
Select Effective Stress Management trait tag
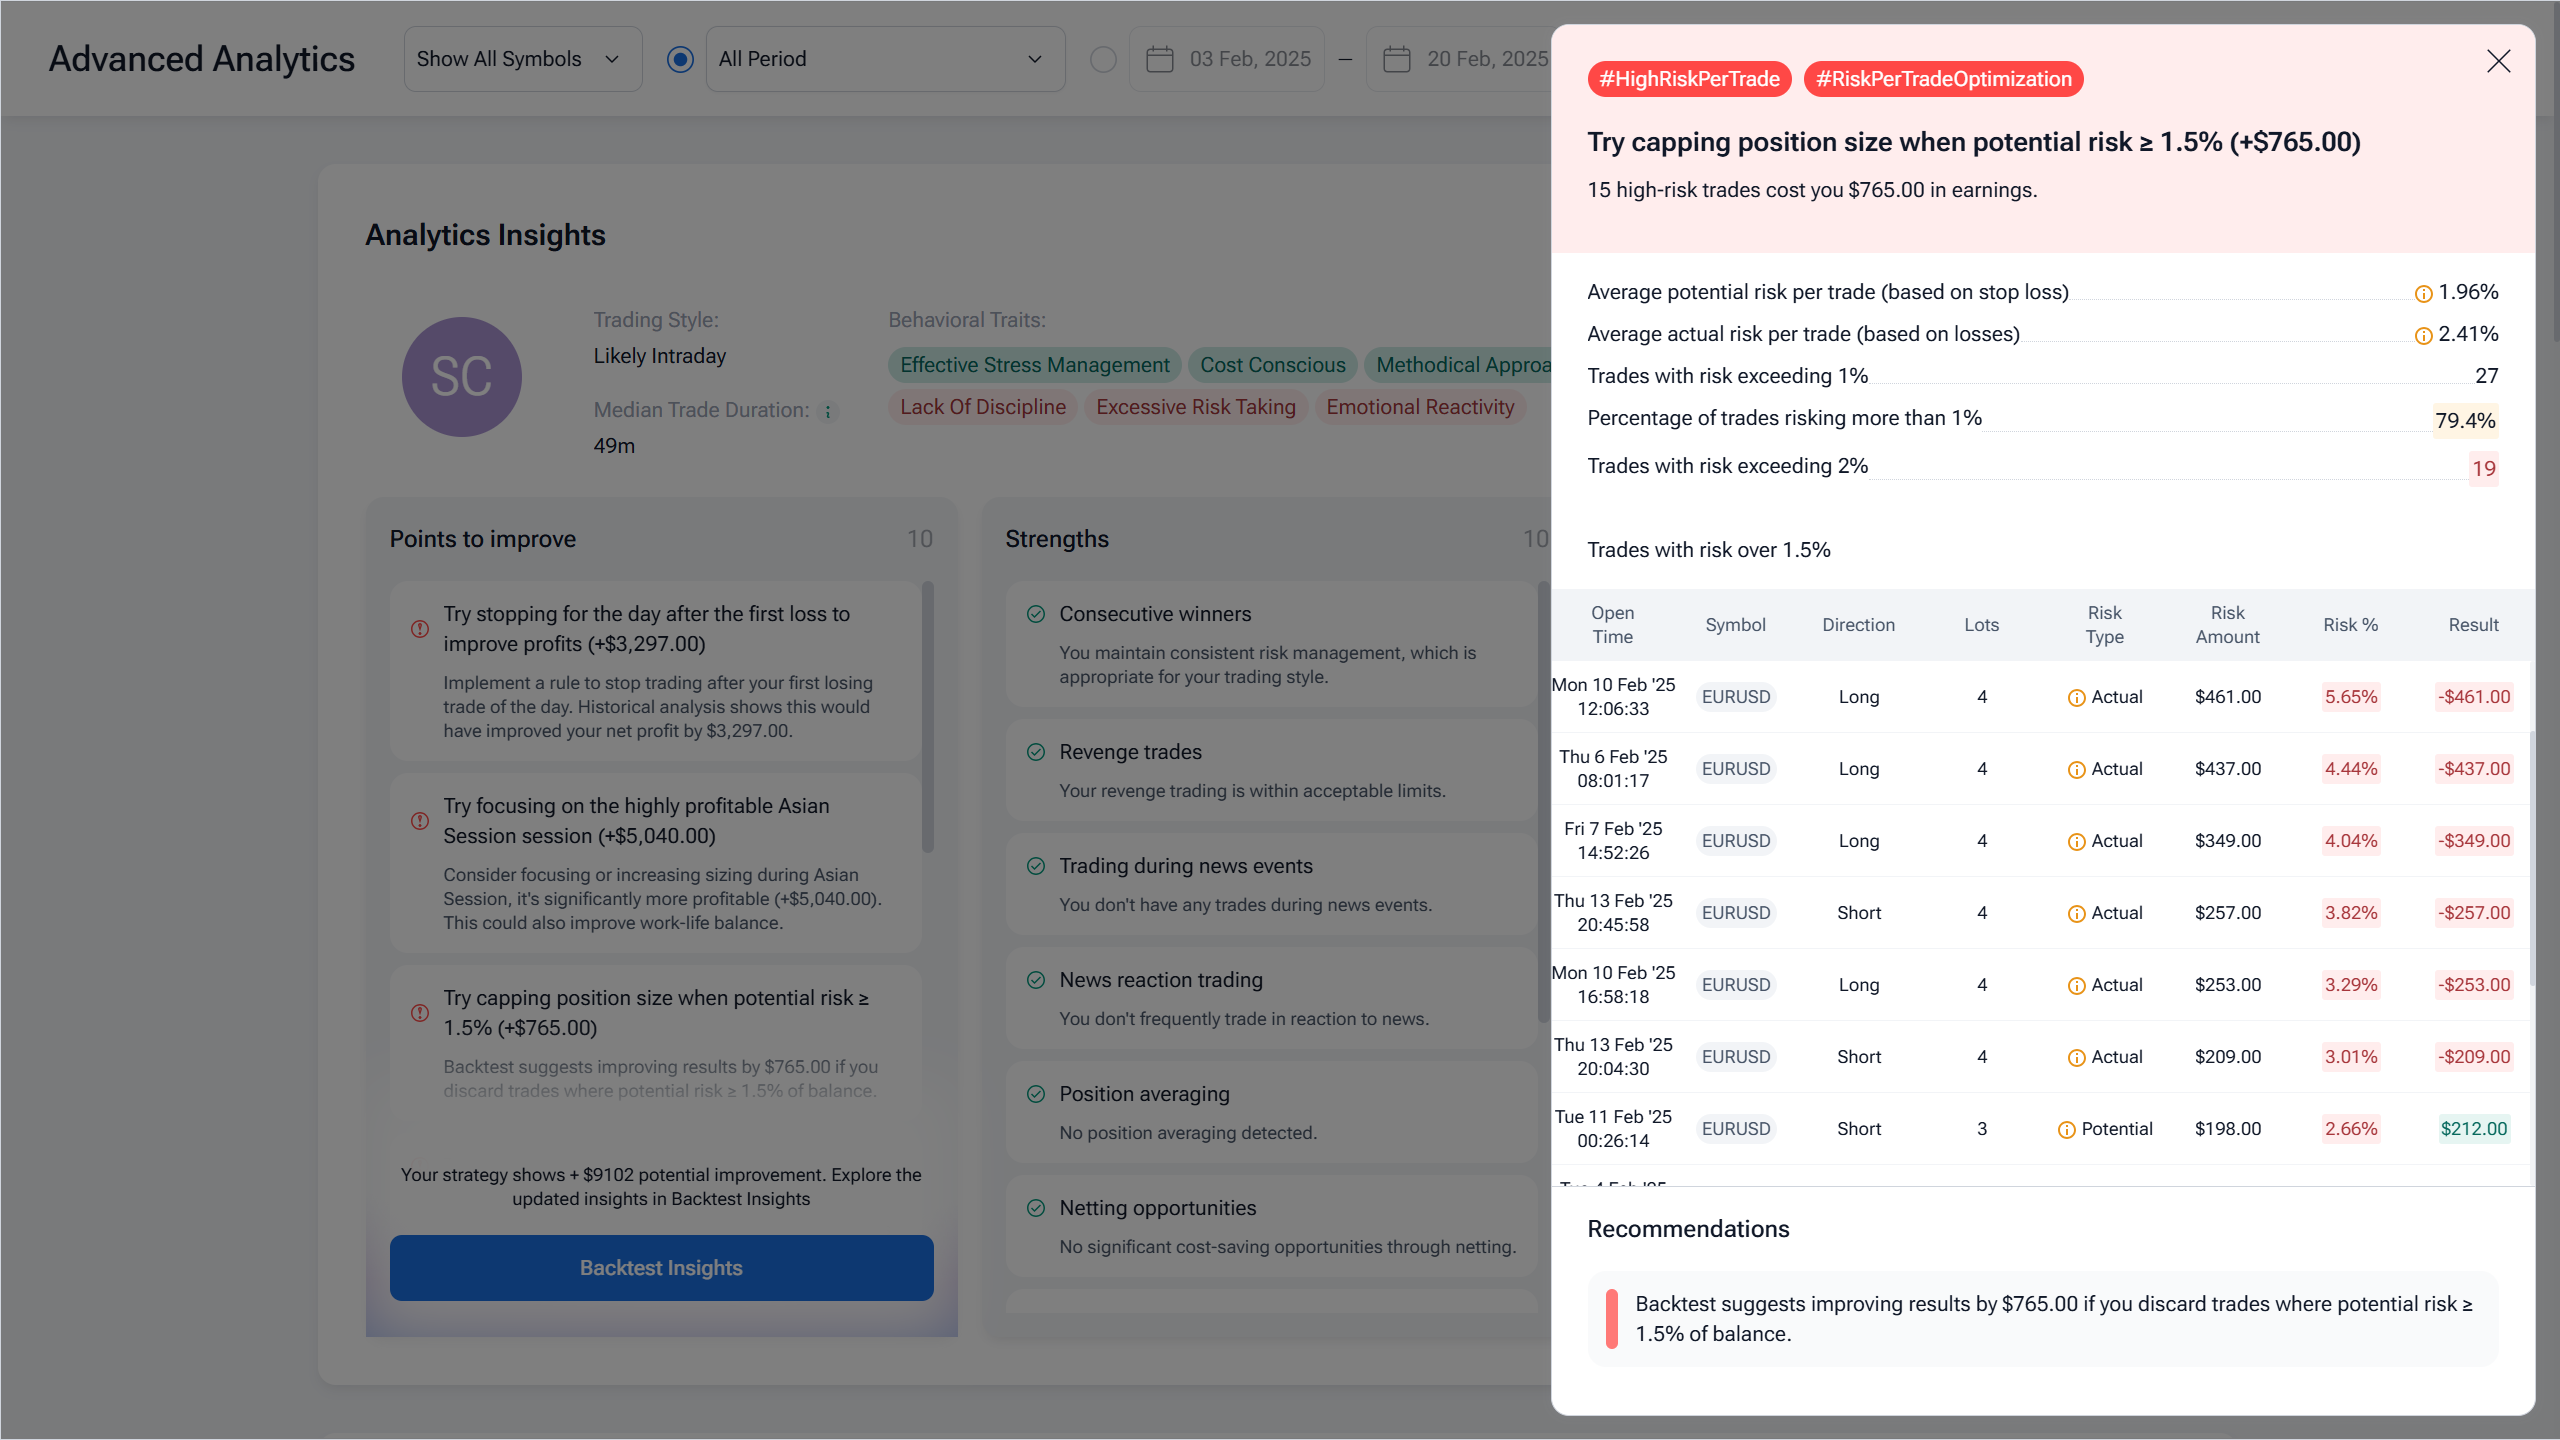(1034, 365)
